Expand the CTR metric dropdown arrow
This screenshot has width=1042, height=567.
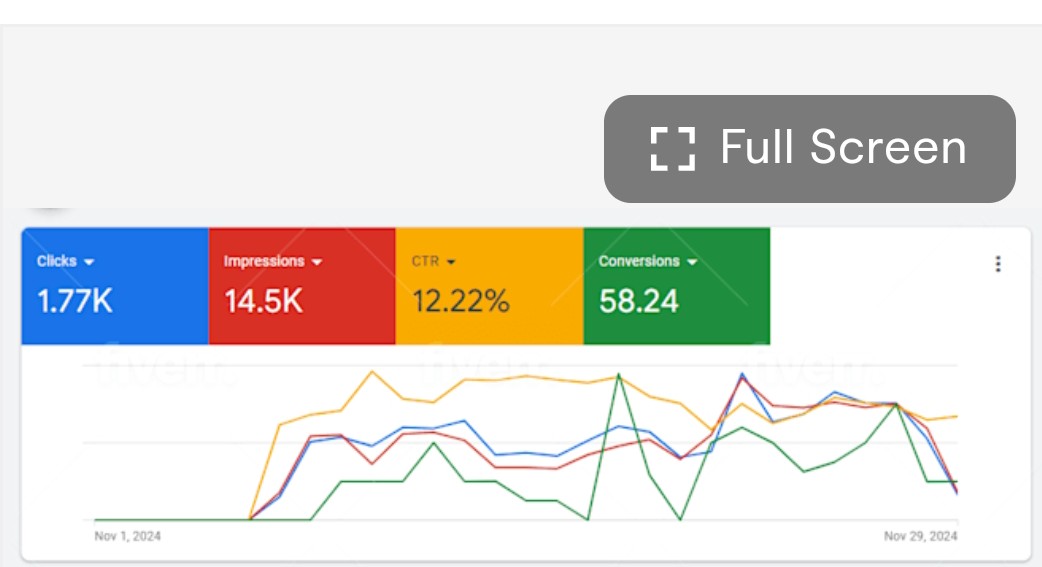(x=451, y=262)
